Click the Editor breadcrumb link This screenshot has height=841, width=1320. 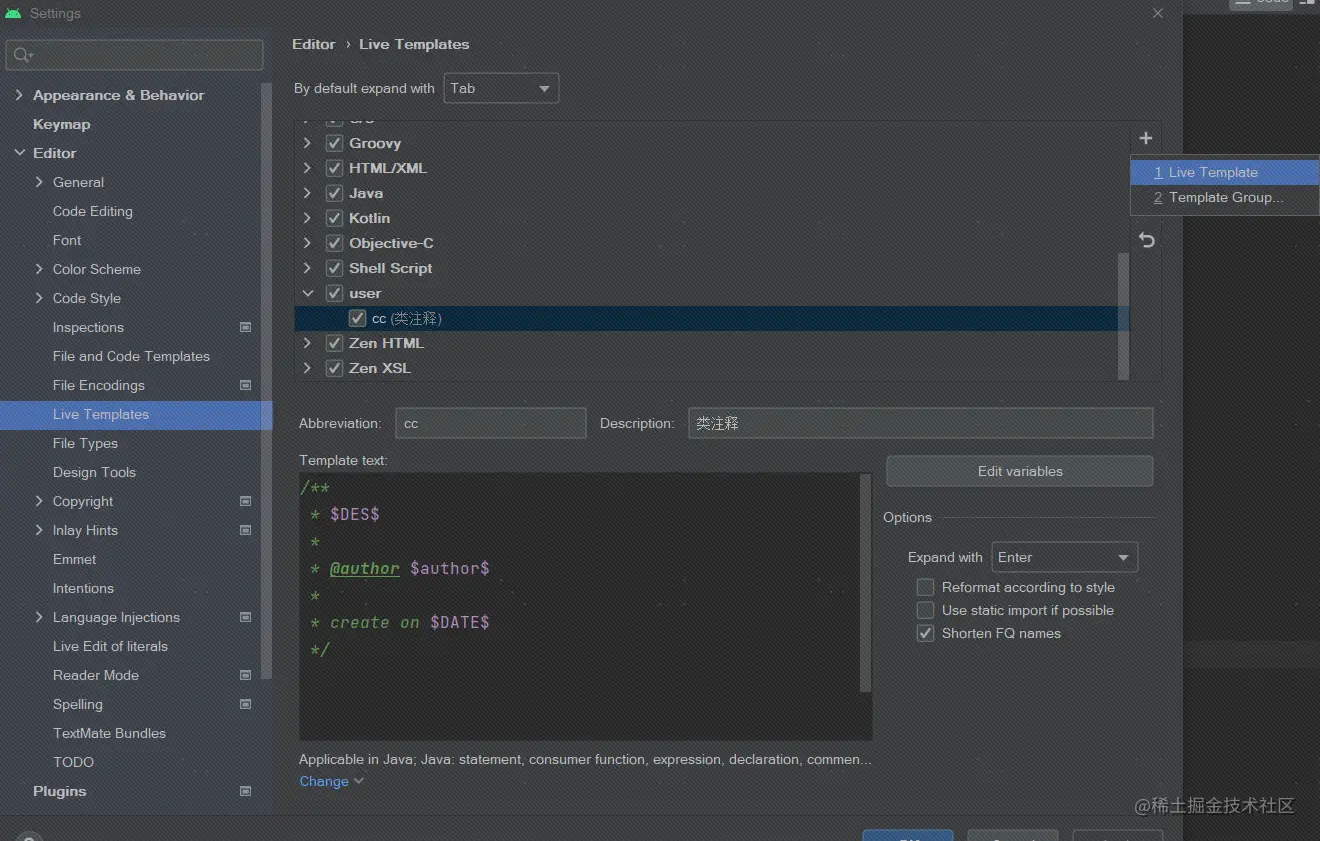314,44
